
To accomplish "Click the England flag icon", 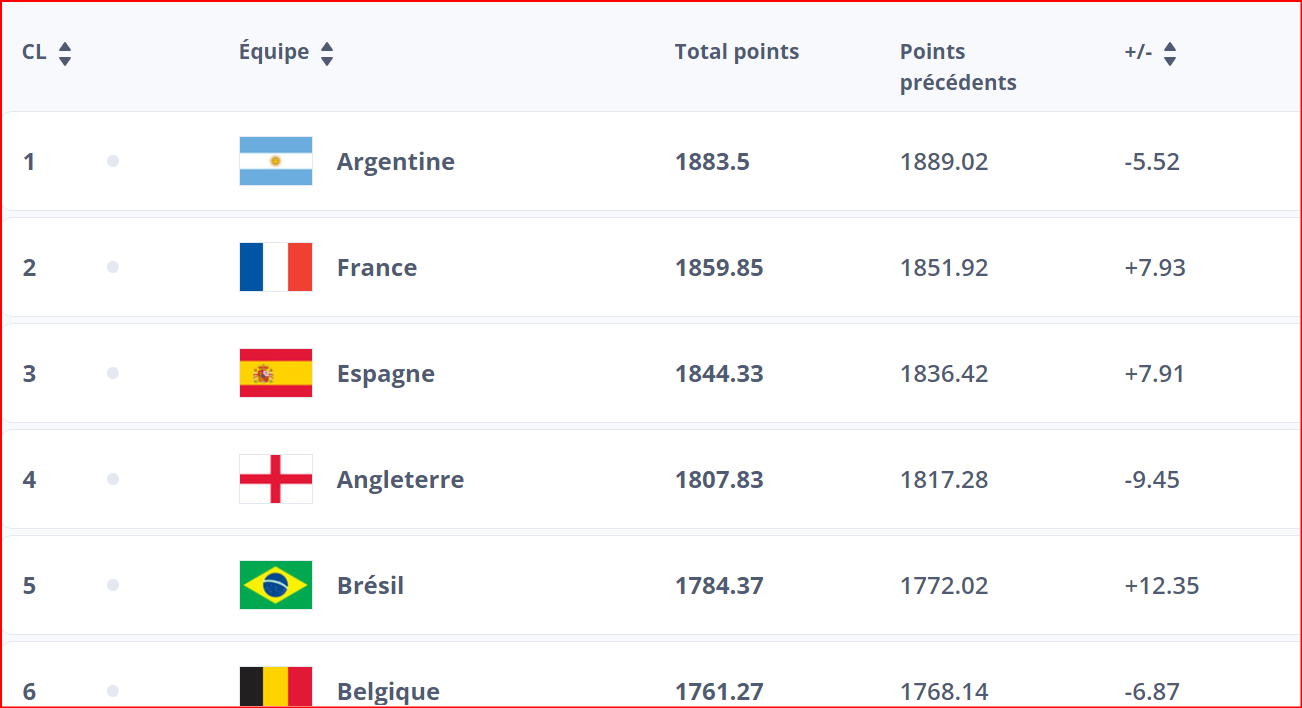I will pos(276,479).
